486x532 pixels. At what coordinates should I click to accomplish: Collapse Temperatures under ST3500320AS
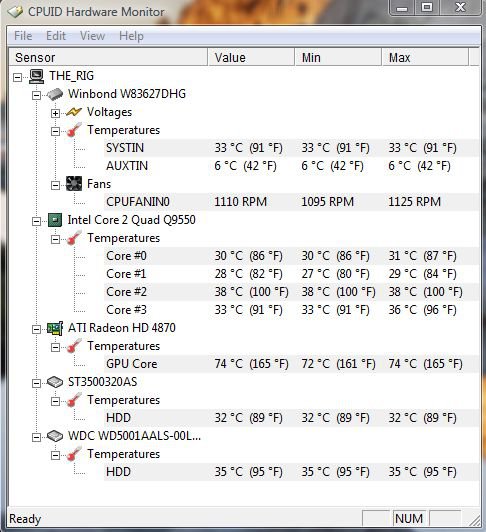(55, 401)
